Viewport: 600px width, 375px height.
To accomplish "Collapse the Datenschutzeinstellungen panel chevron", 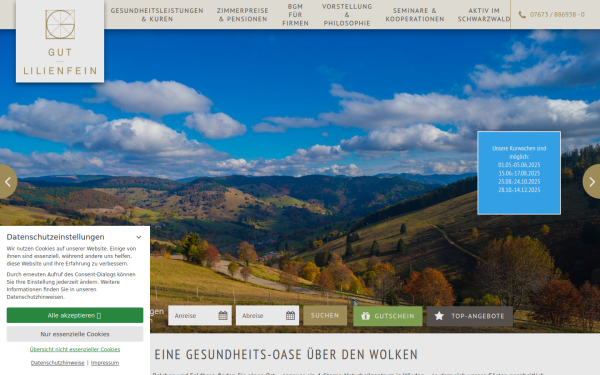I will [x=139, y=237].
